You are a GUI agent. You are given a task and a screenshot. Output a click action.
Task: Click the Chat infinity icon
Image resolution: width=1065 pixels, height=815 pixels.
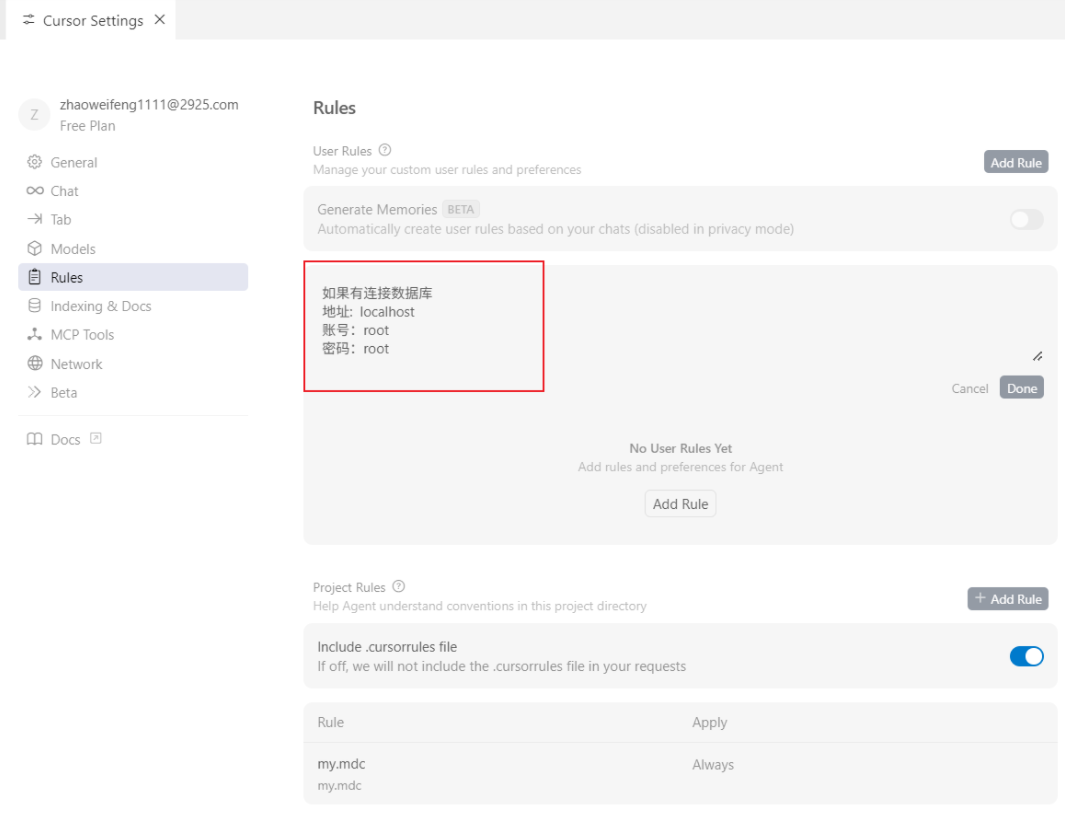(35, 191)
